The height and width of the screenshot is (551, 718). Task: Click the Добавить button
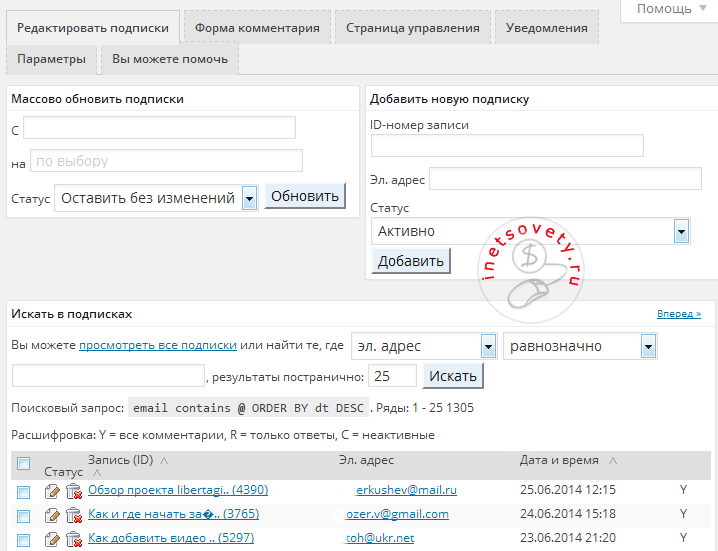(411, 261)
